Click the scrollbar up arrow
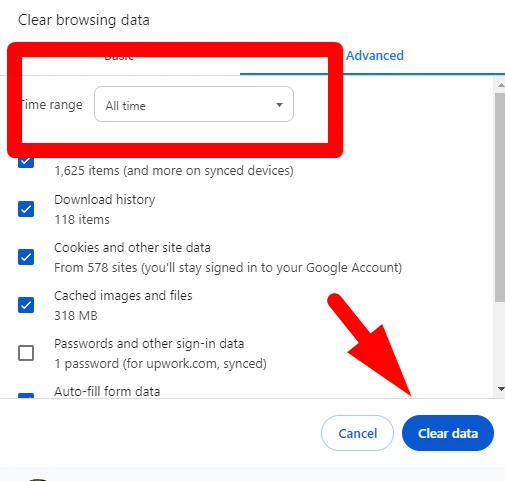 [x=501, y=85]
